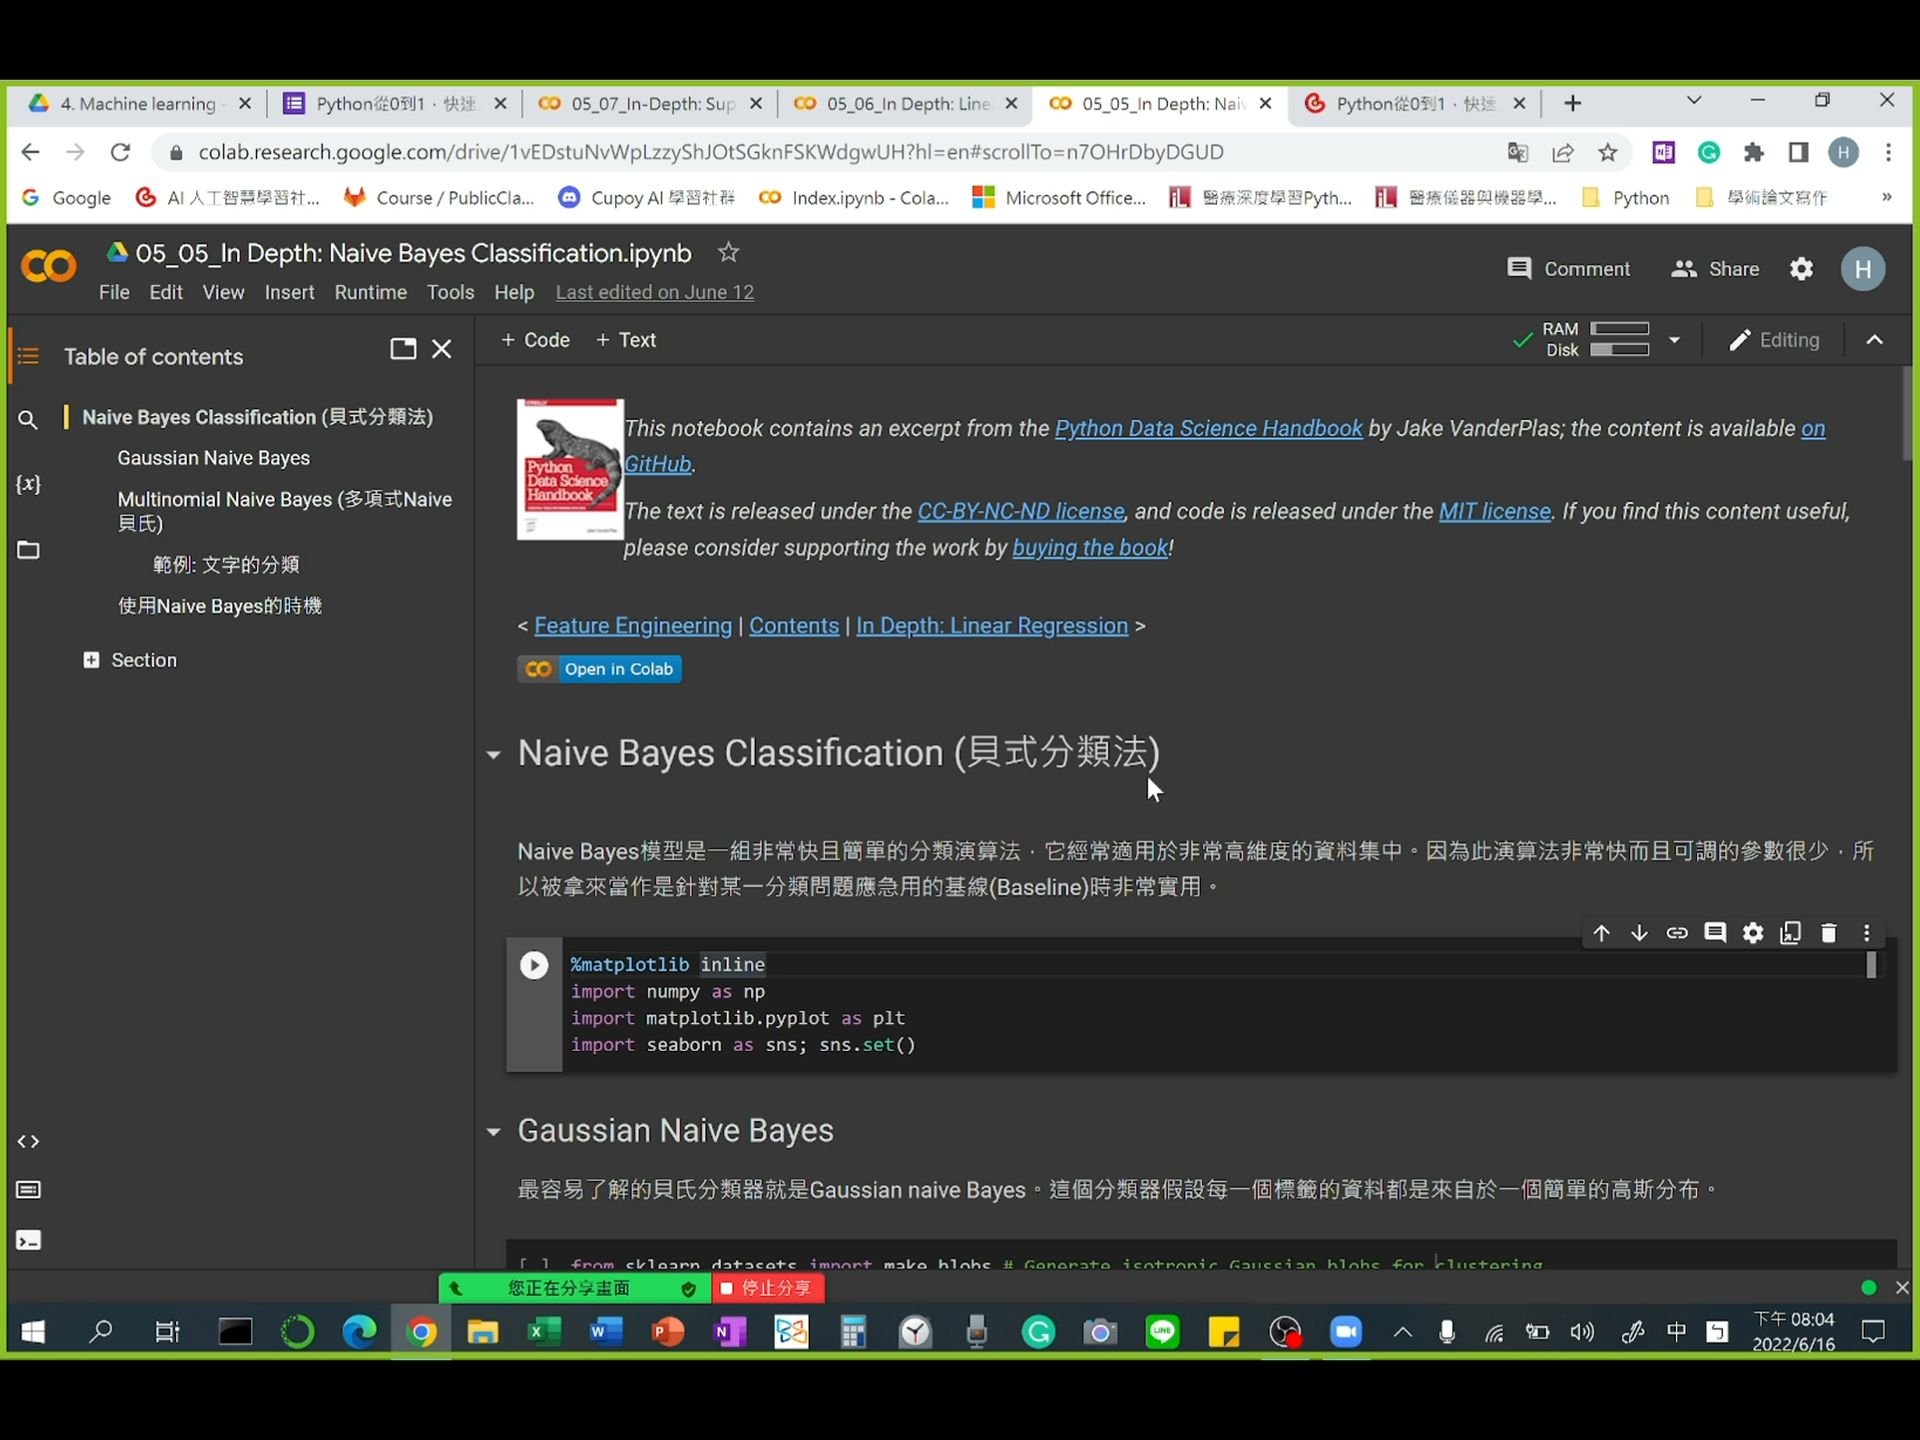This screenshot has height=1440, width=1920.
Task: Copy link to the current cell
Action: tap(1678, 932)
